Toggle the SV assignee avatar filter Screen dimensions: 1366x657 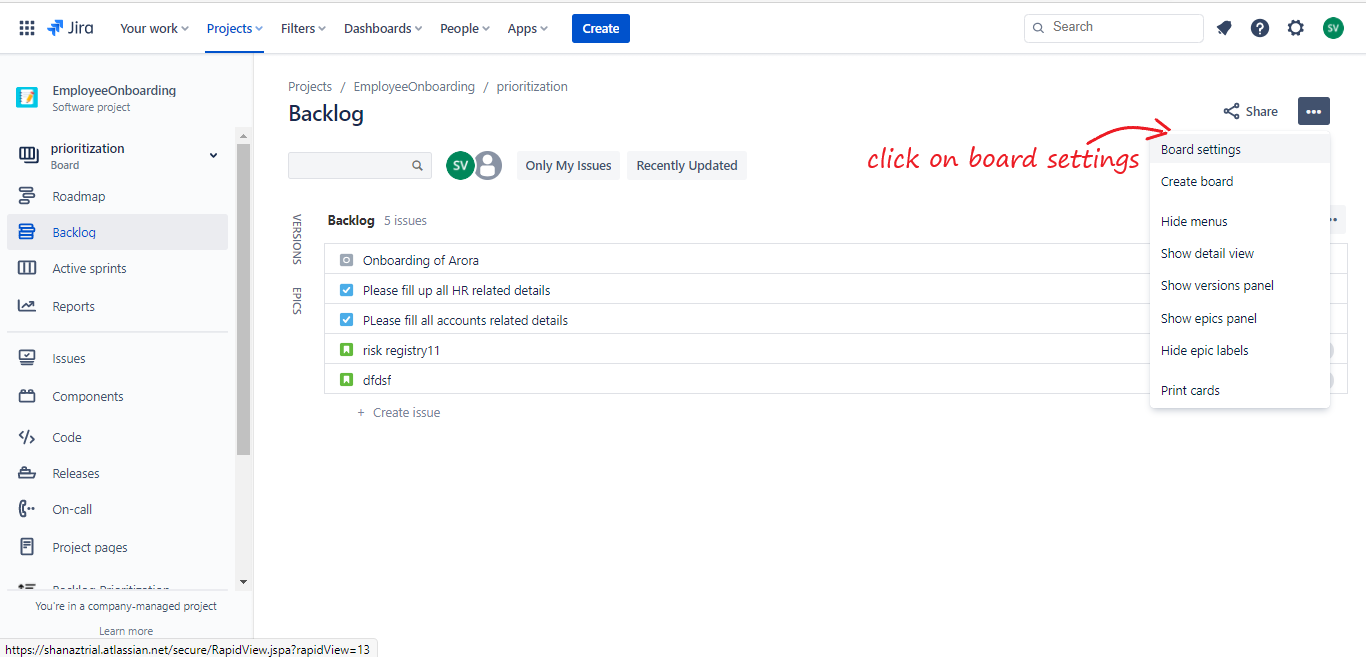click(x=460, y=165)
